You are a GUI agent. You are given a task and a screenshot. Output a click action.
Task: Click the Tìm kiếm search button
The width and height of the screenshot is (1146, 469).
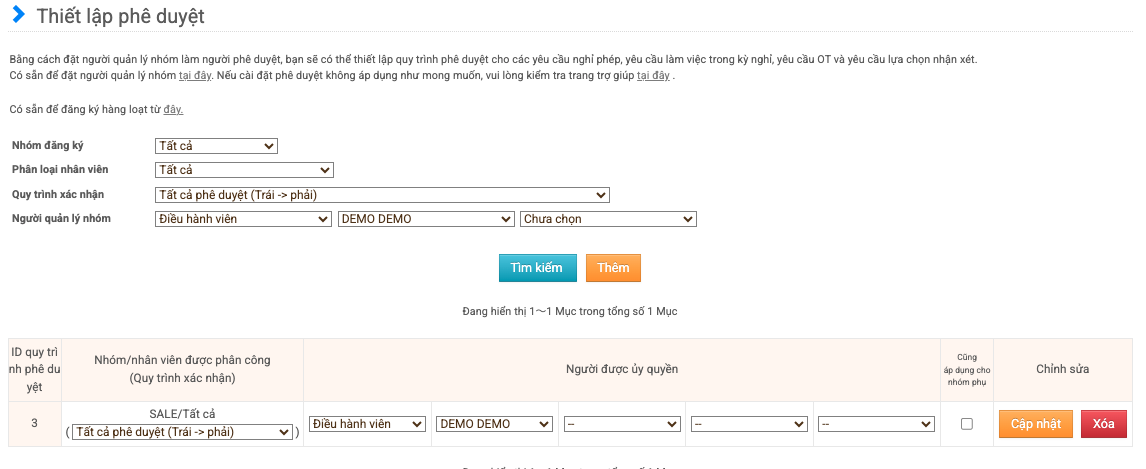point(537,268)
